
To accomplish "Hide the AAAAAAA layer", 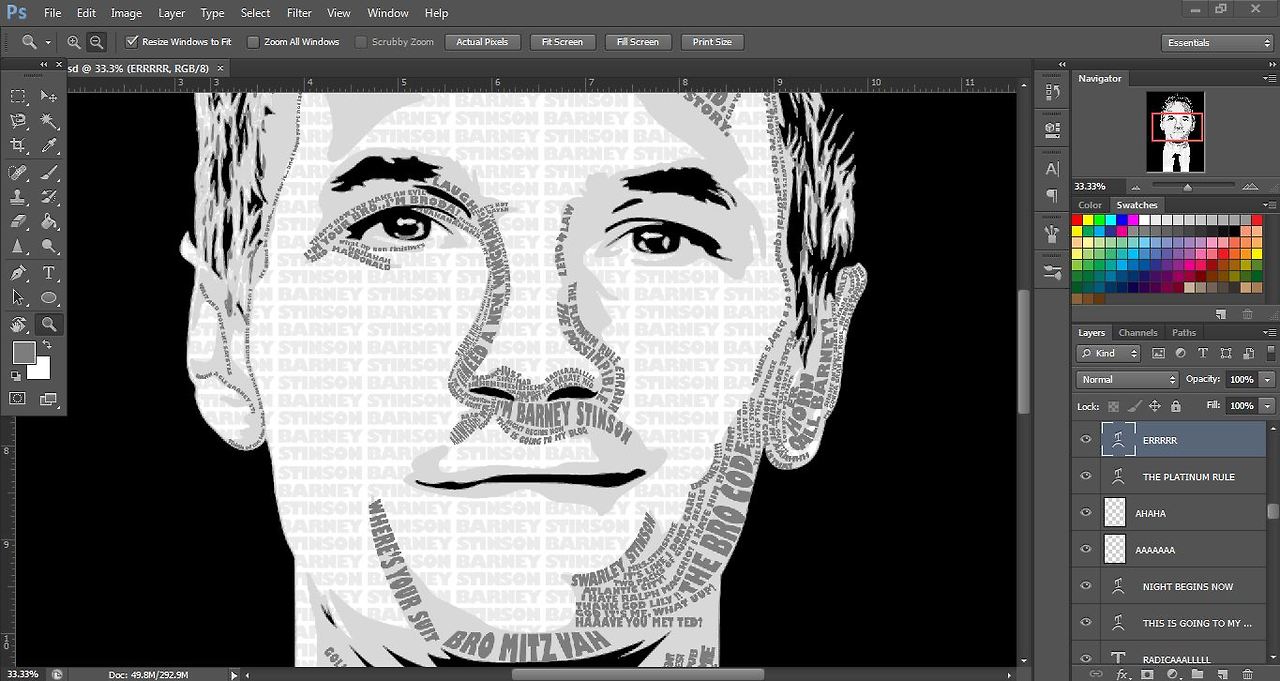I will pos(1086,550).
